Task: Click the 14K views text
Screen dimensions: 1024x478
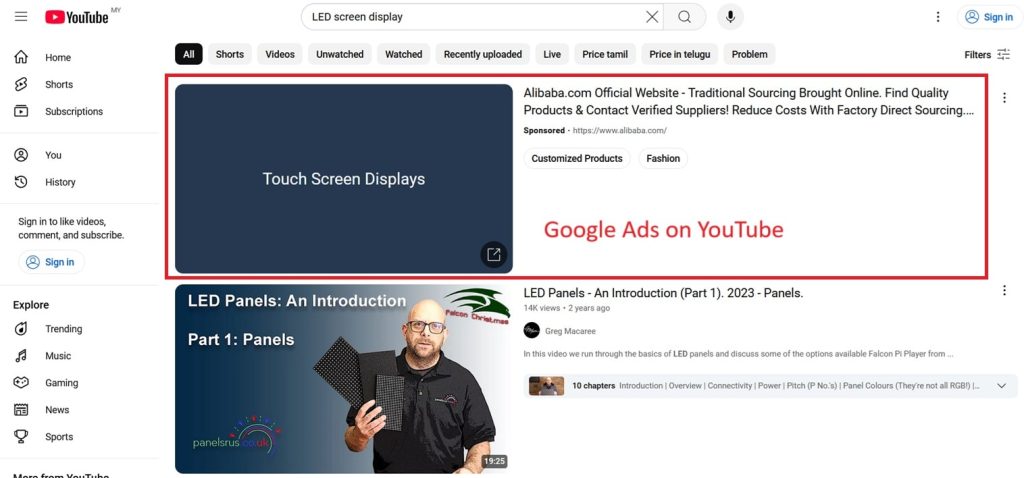Action: coord(542,308)
